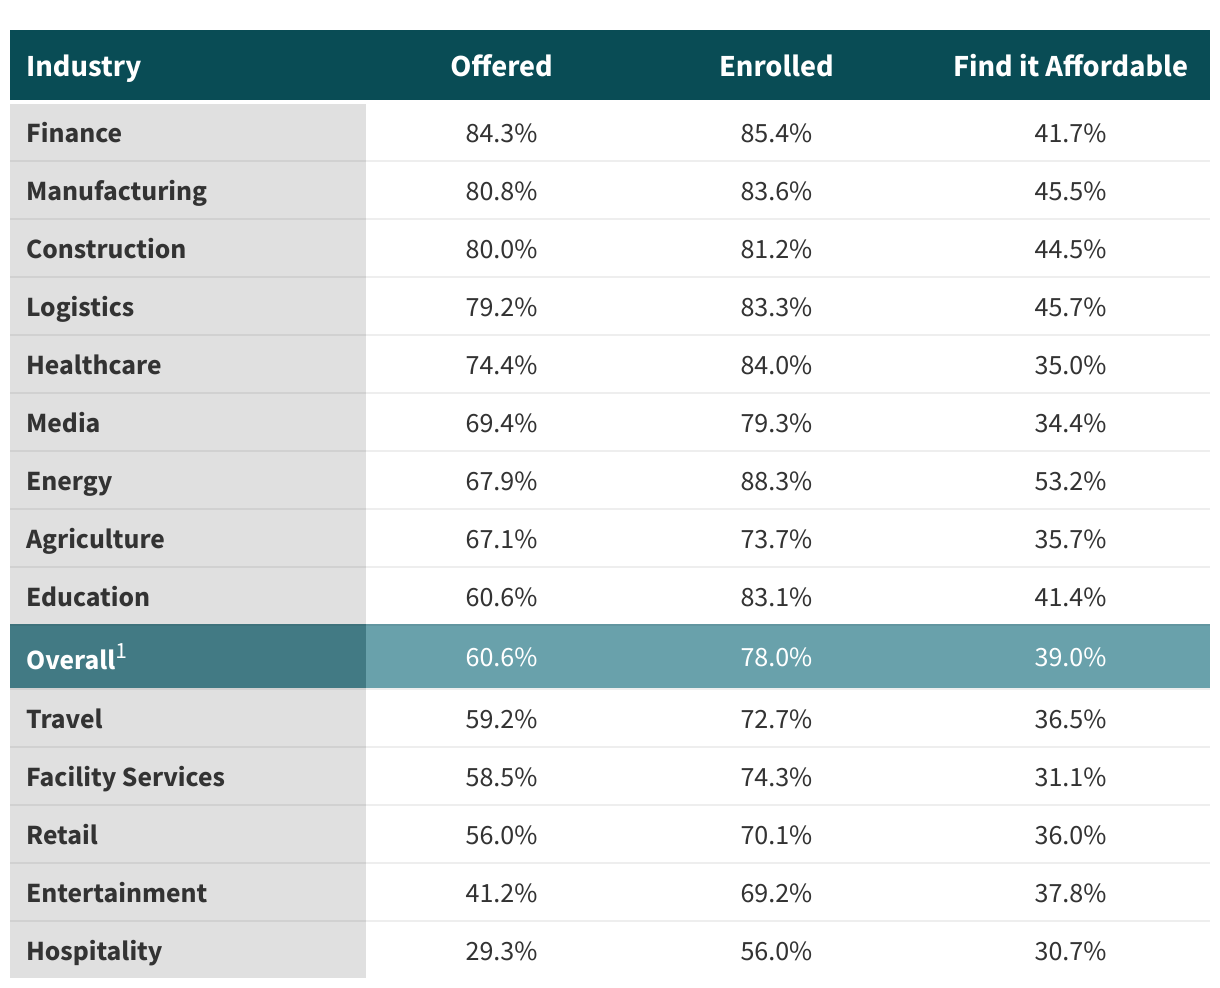This screenshot has width=1220, height=988.
Task: Click the Media affordable value 34.4%
Action: pyautogui.click(x=1070, y=423)
